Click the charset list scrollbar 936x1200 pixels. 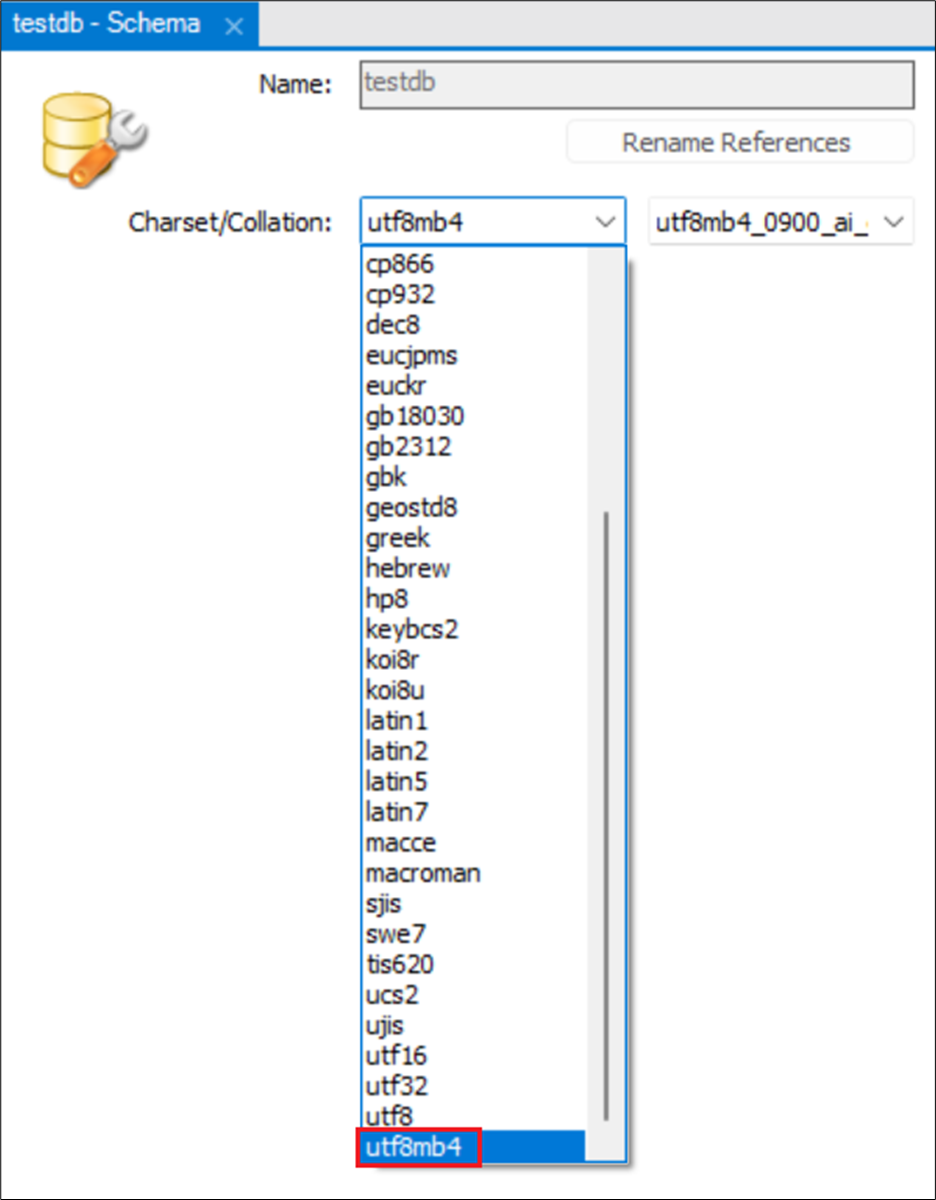(x=605, y=815)
